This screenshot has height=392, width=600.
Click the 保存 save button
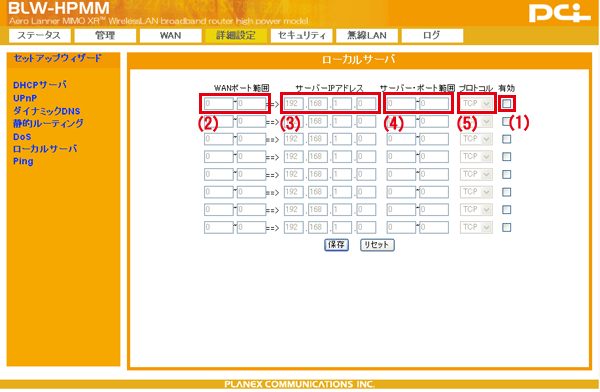pyautogui.click(x=336, y=245)
